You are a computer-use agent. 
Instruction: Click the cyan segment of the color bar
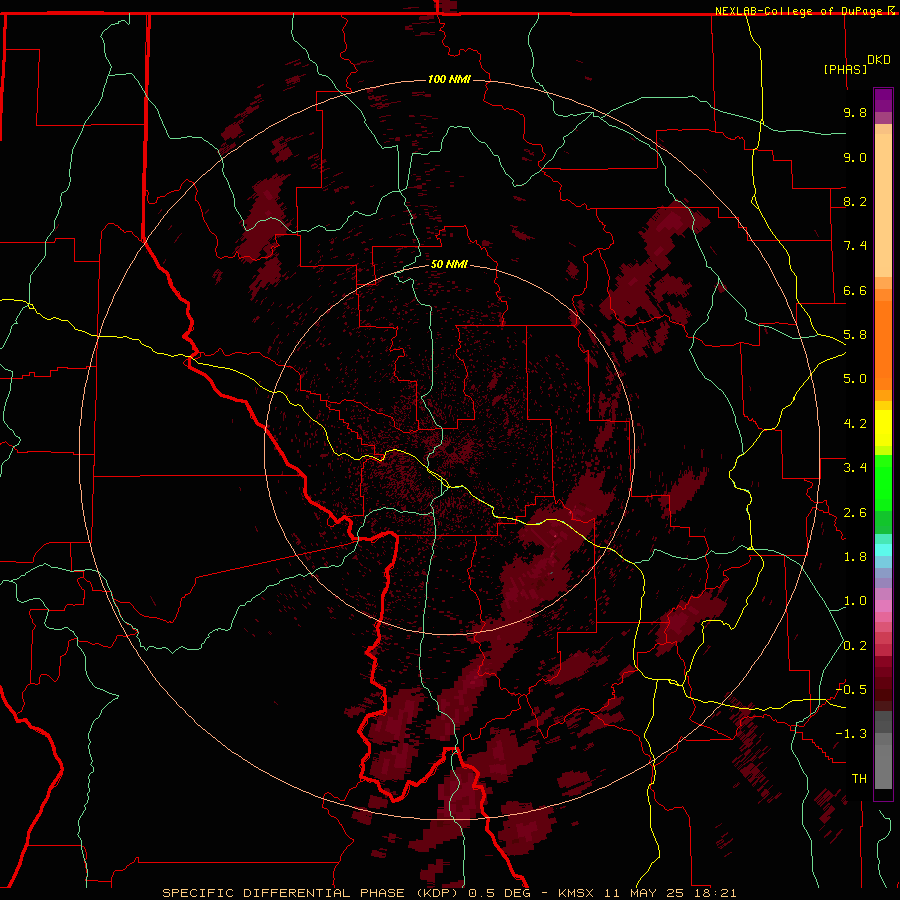[883, 550]
